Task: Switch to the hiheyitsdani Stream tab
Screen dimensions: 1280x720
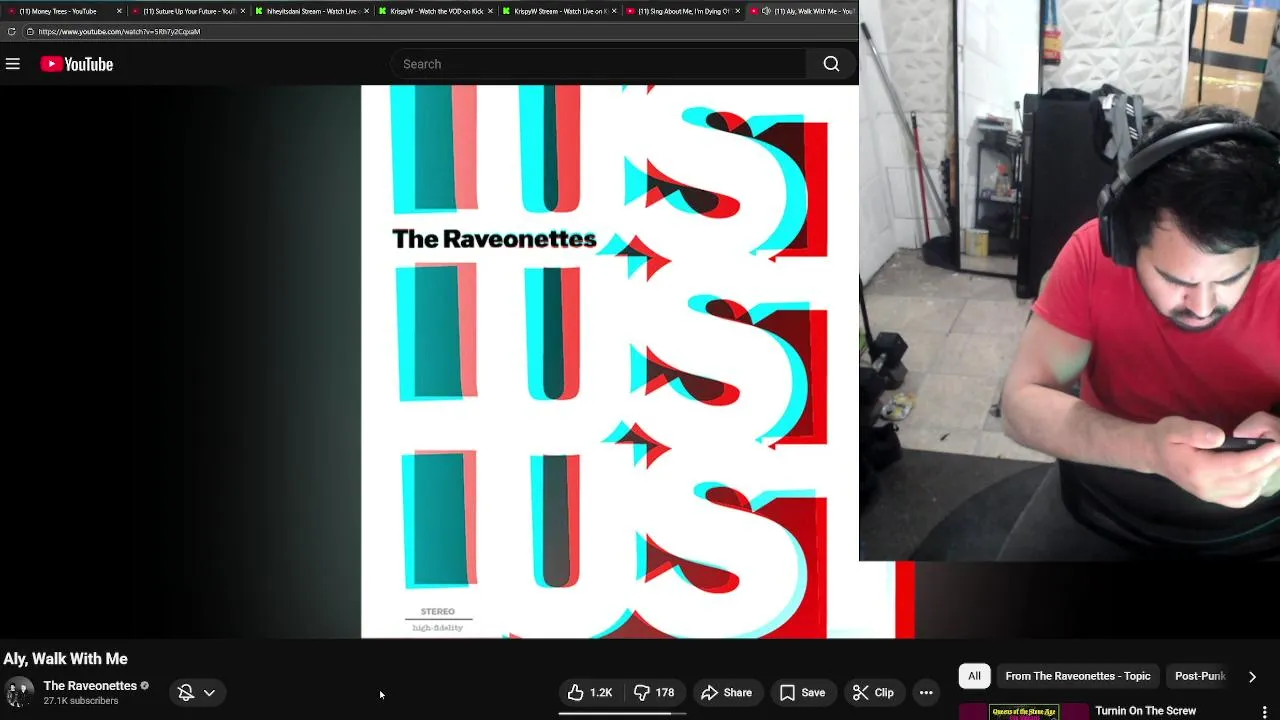Action: coord(312,11)
